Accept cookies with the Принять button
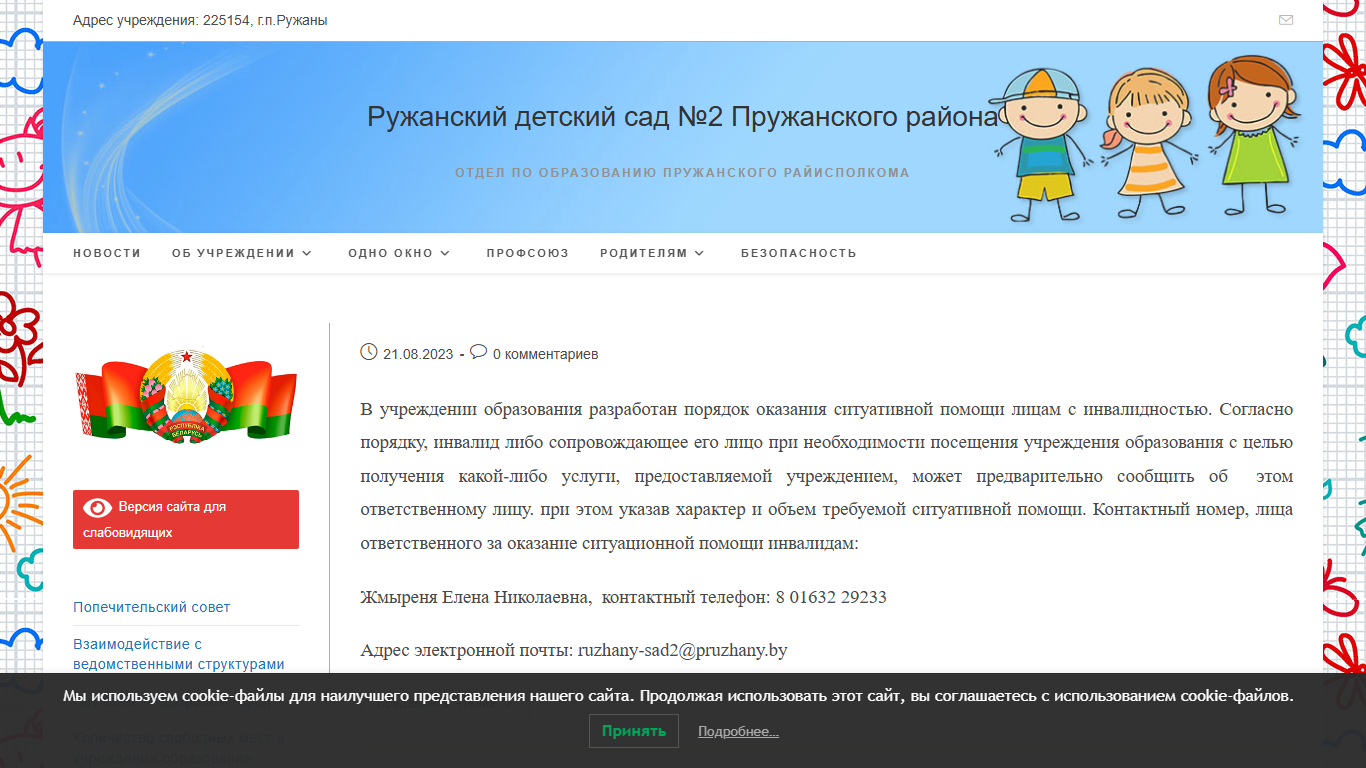Viewport: 1366px width, 768px height. [x=634, y=731]
